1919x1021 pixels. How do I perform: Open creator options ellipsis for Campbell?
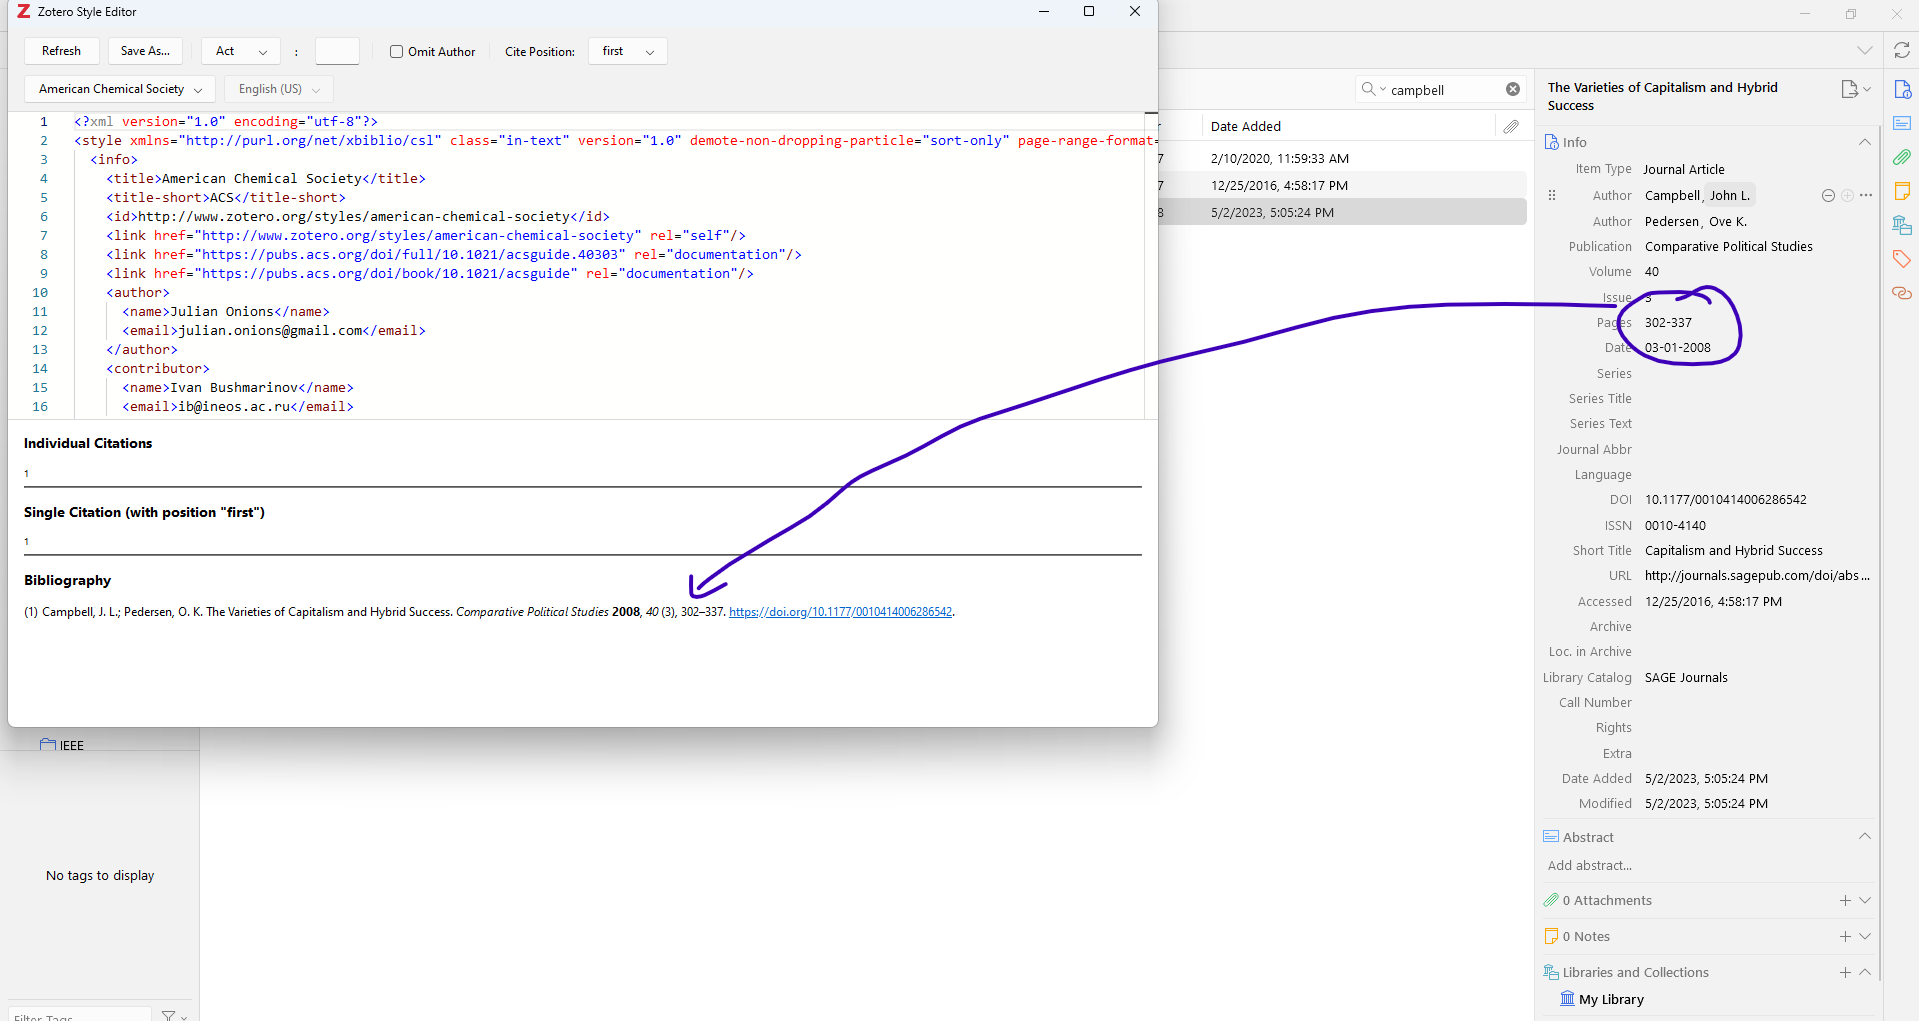pyautogui.click(x=1866, y=196)
